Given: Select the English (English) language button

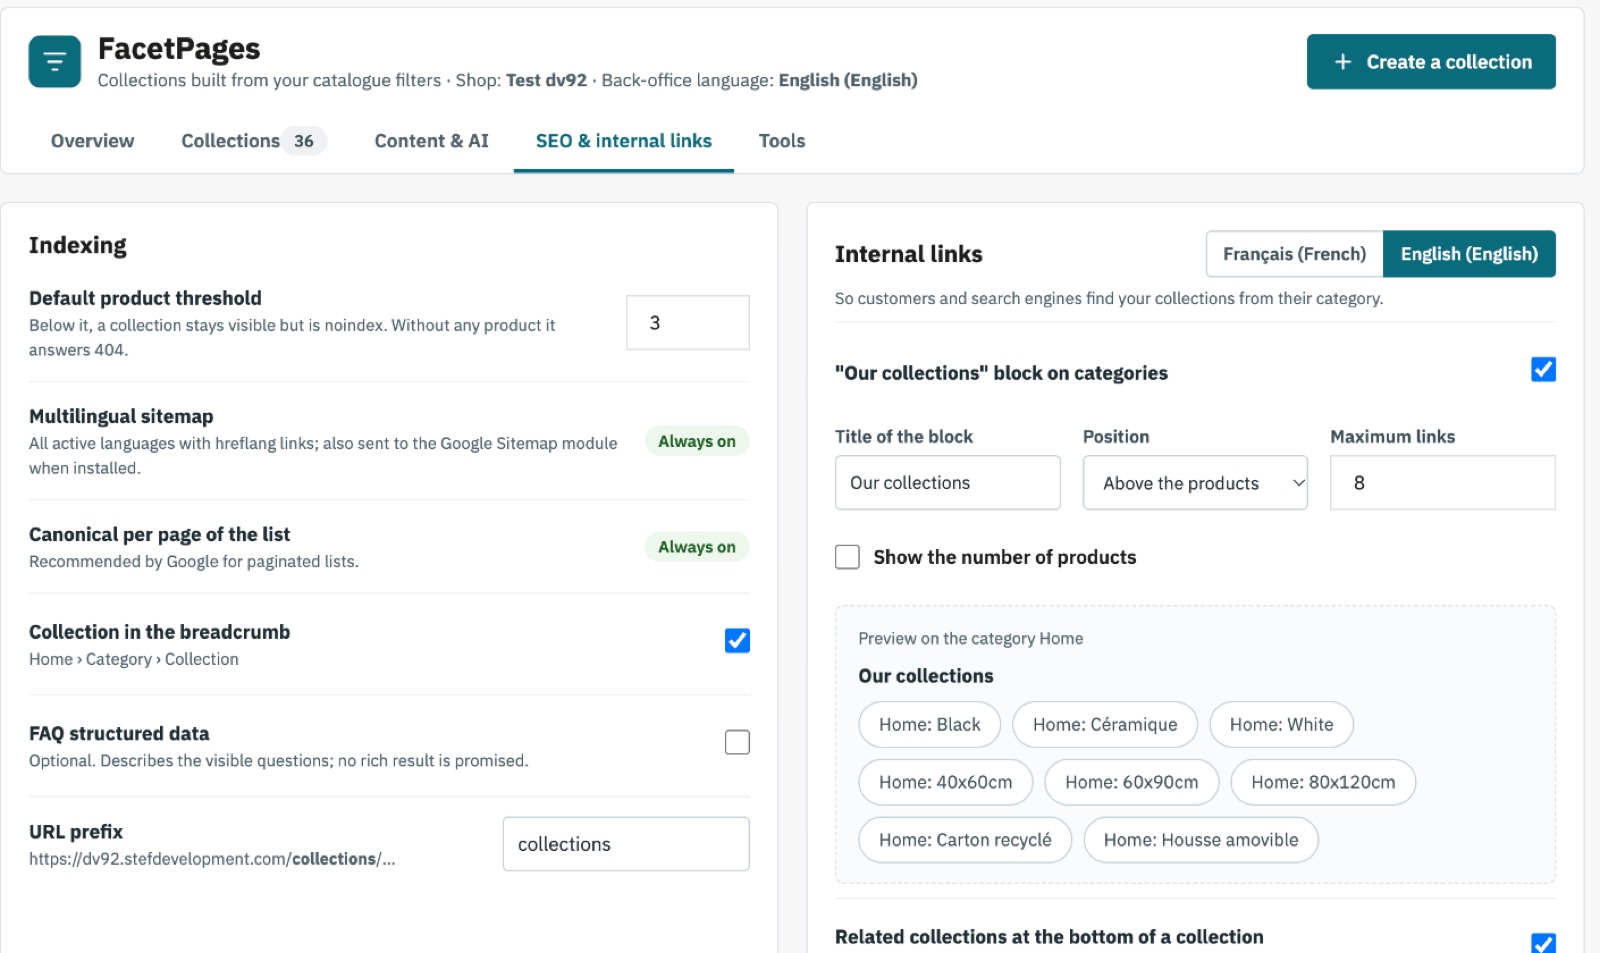Looking at the screenshot, I should click(1469, 254).
